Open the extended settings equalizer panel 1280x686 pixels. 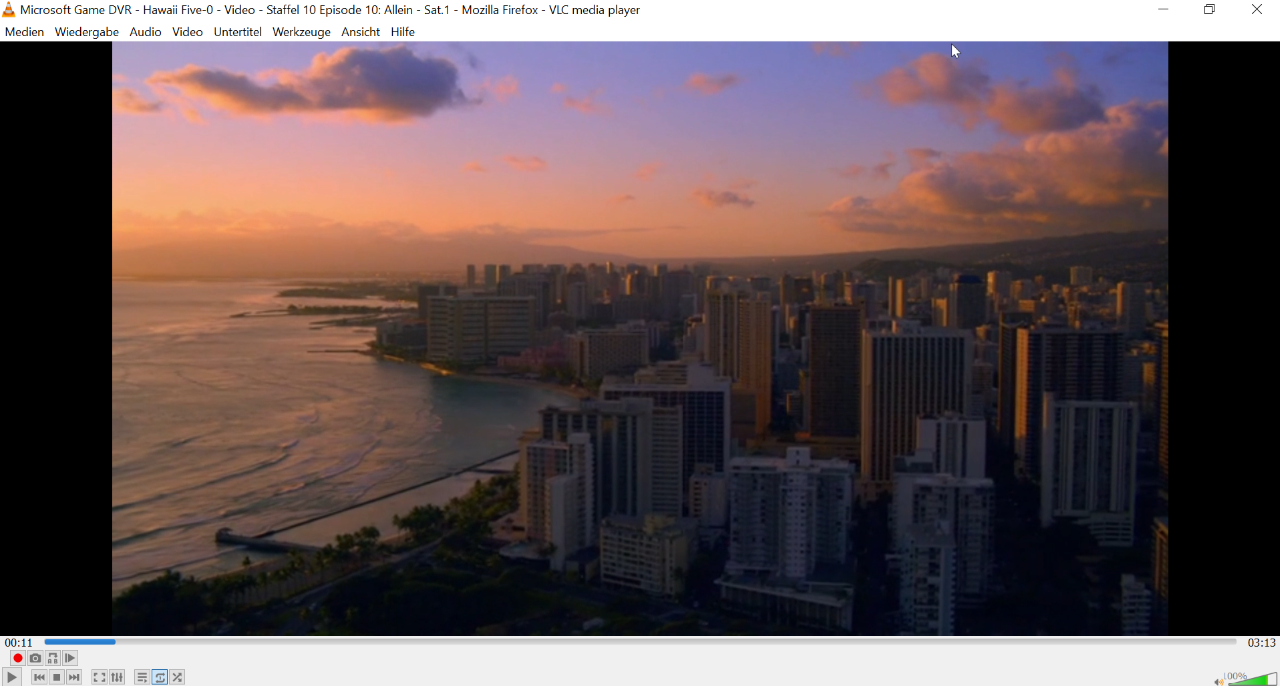pos(117,677)
